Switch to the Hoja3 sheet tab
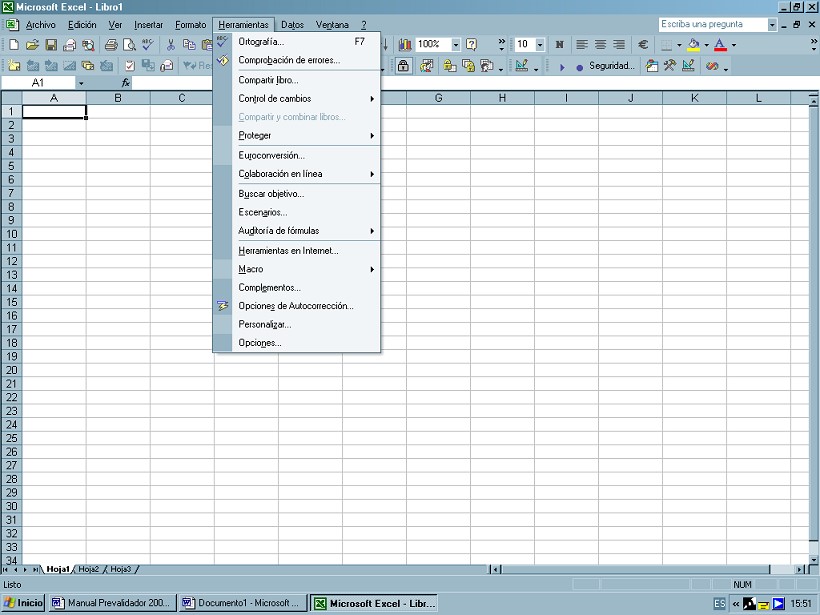The width and height of the screenshot is (820, 615). (x=120, y=569)
